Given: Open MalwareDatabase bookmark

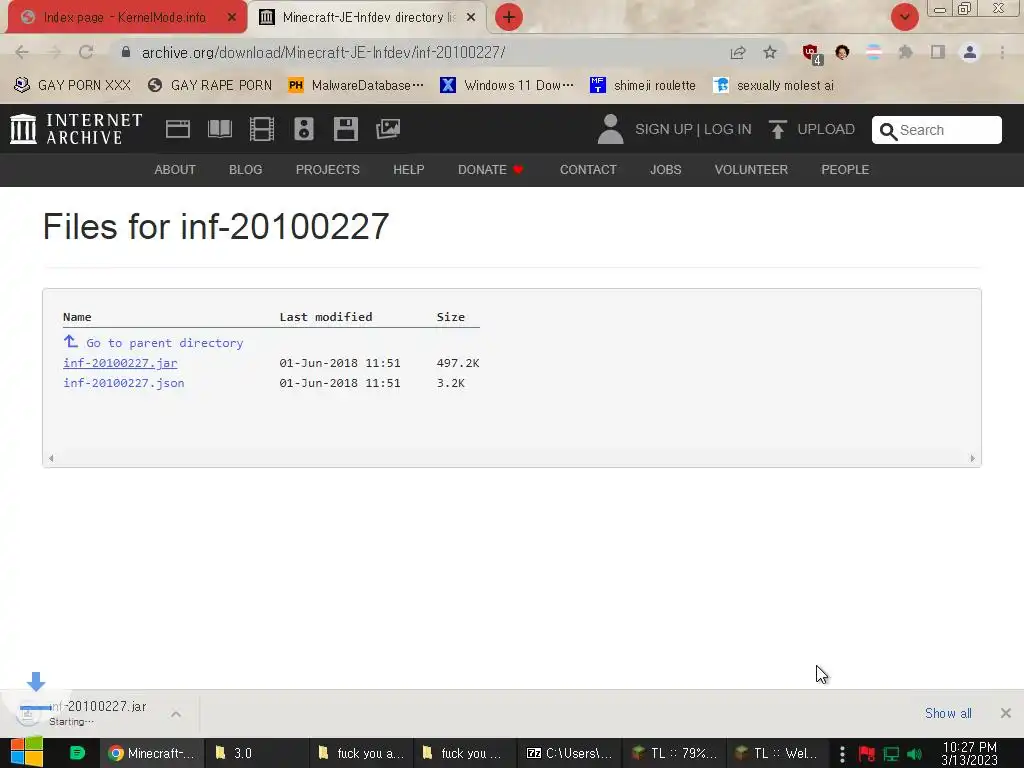Looking at the screenshot, I should 356,86.
